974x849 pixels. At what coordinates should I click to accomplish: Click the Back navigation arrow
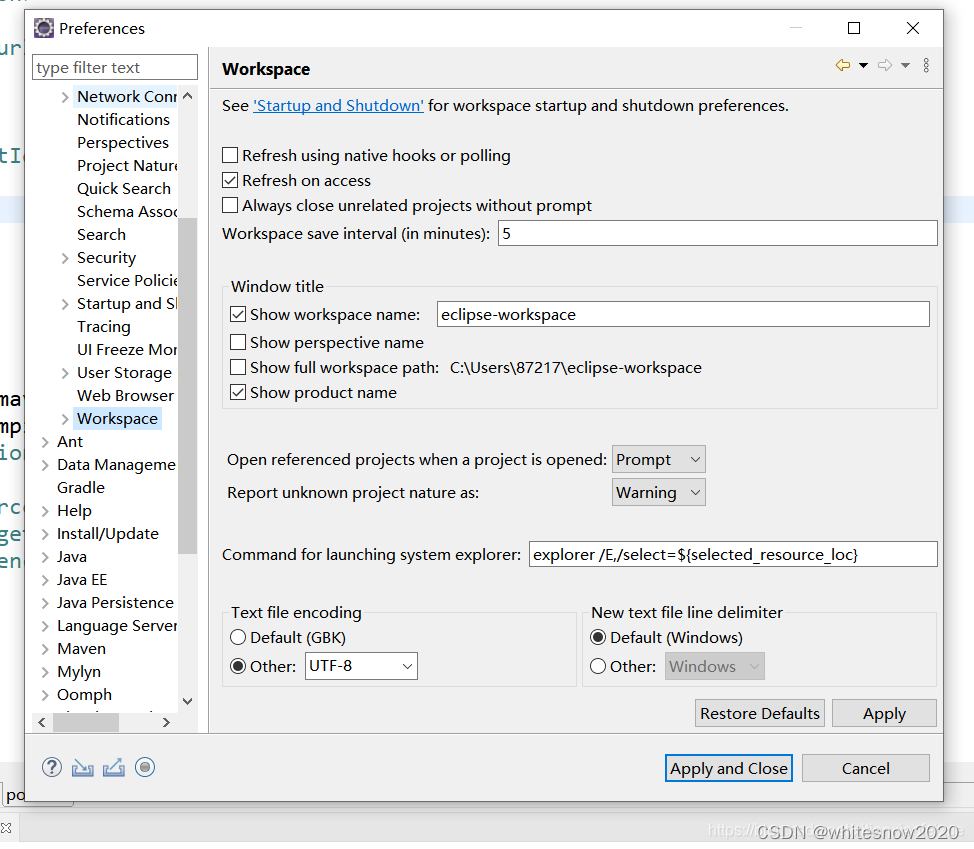point(841,64)
